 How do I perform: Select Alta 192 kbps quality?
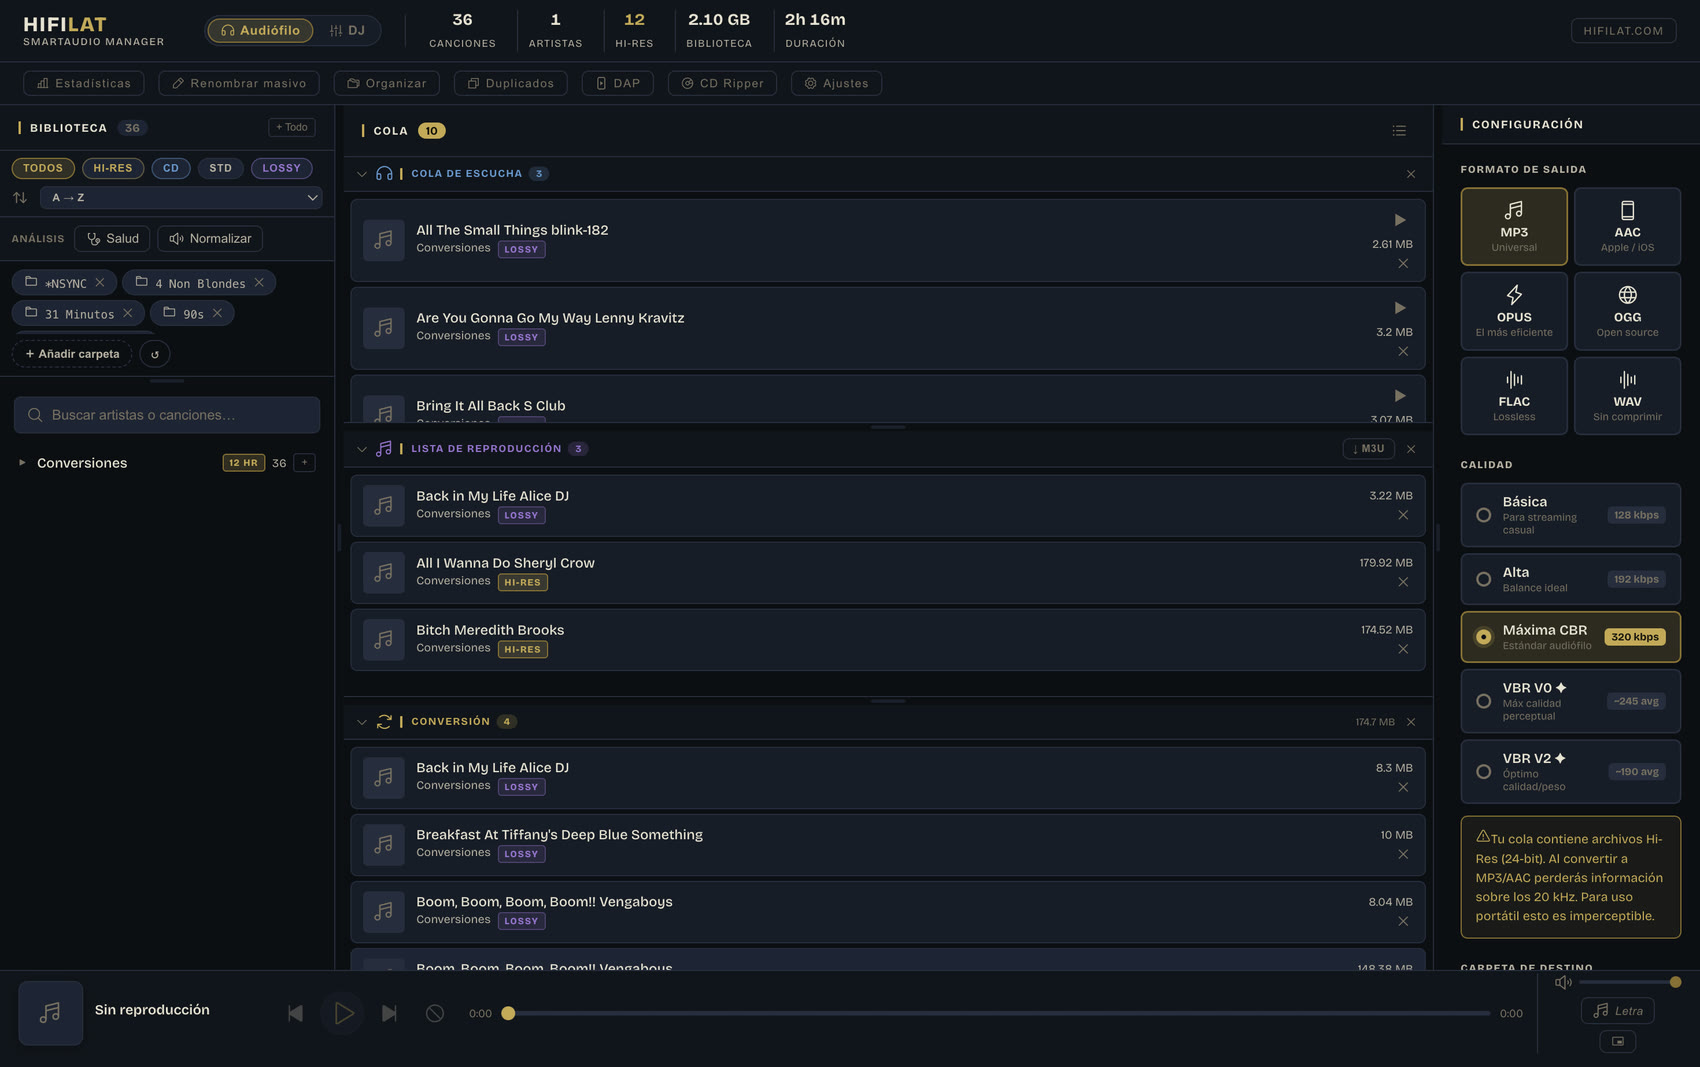[1570, 579]
